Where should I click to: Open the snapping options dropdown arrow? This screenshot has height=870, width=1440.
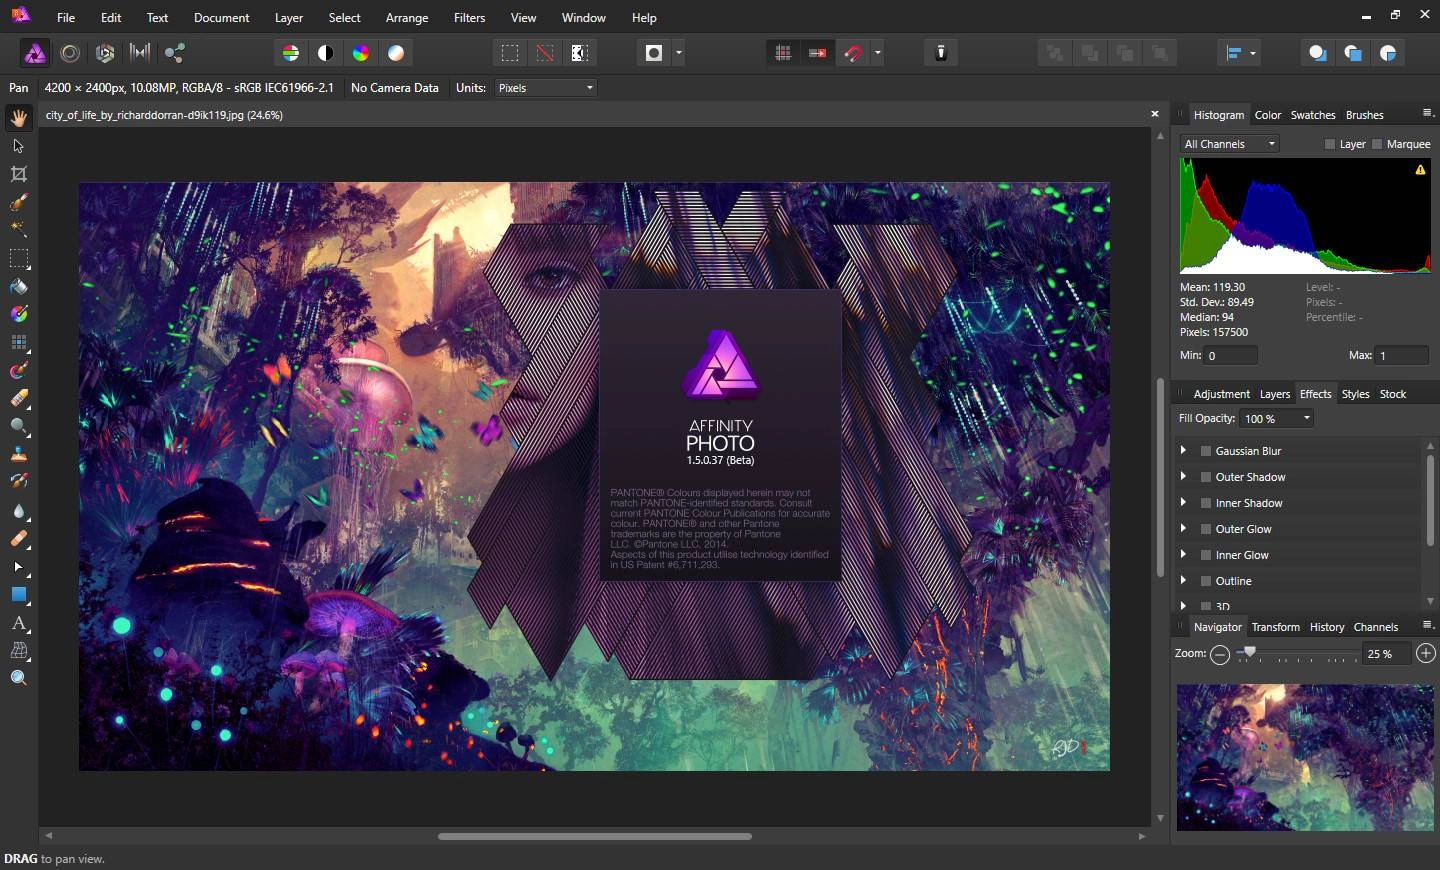pos(878,53)
